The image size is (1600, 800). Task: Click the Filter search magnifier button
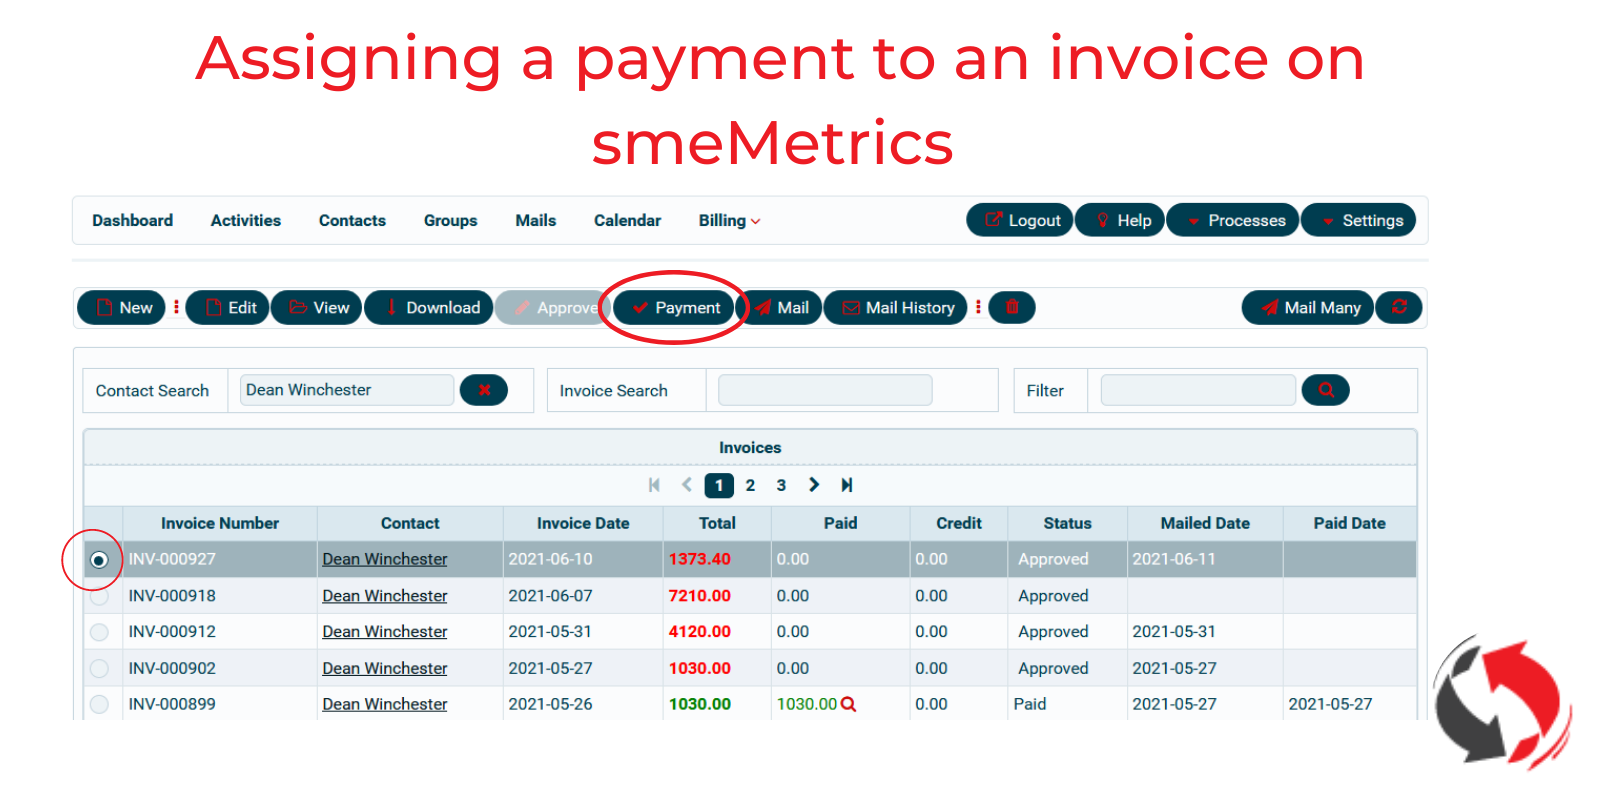pos(1326,390)
